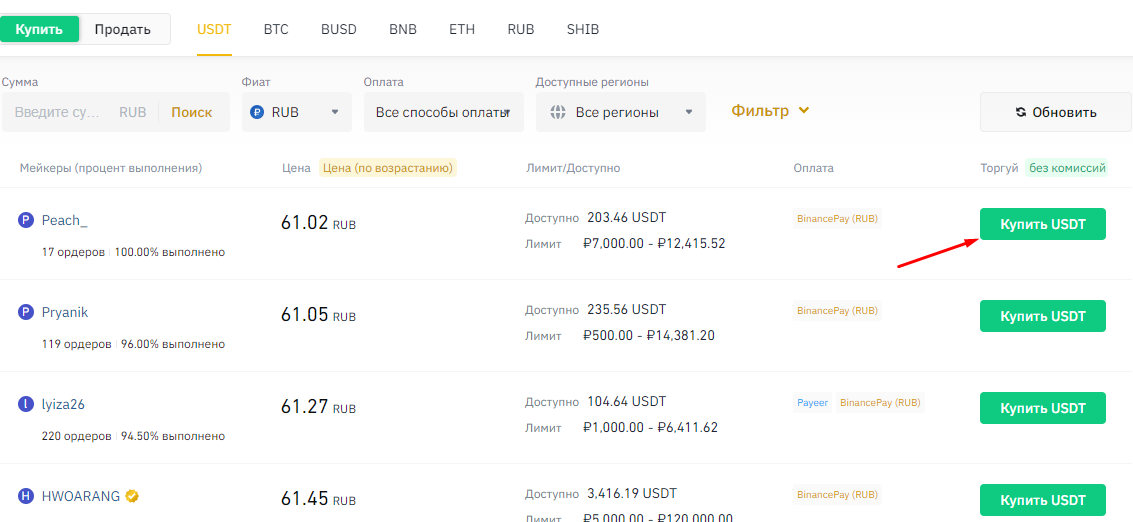Click HWOARANG's verified badge icon
Screen dimensions: 1133x522
132,496
